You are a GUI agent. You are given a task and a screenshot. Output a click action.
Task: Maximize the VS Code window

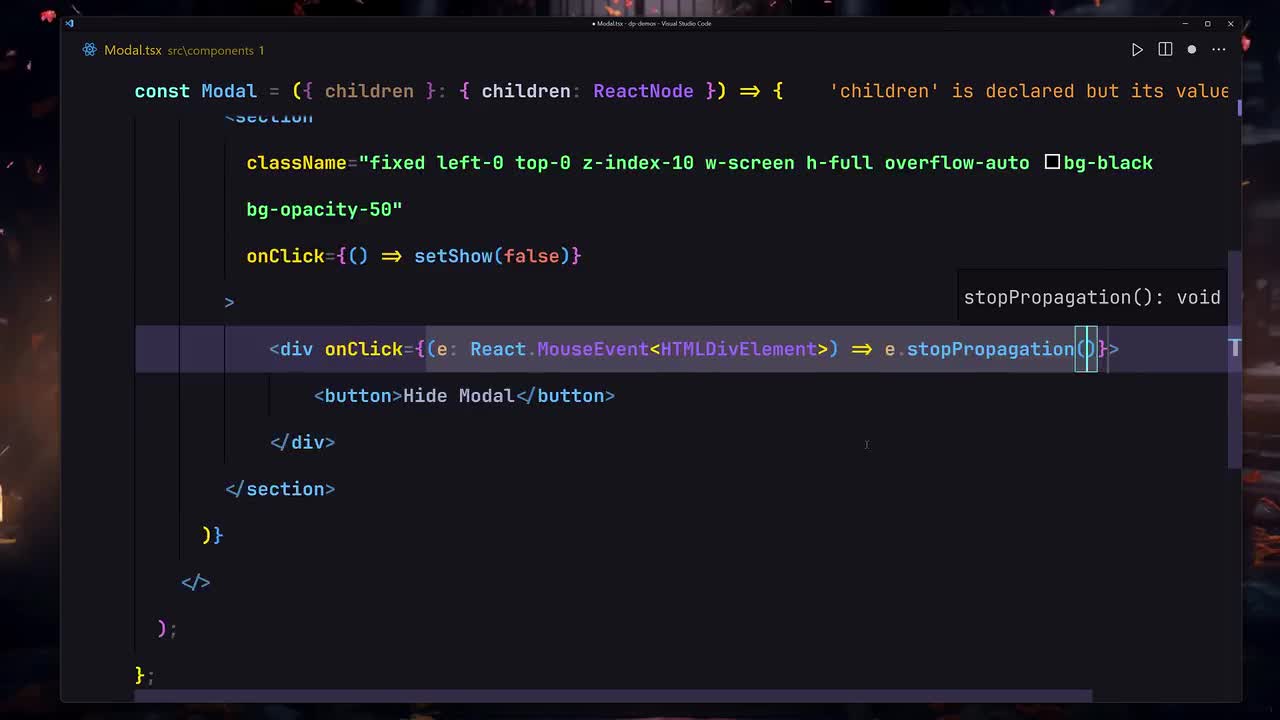[1207, 23]
